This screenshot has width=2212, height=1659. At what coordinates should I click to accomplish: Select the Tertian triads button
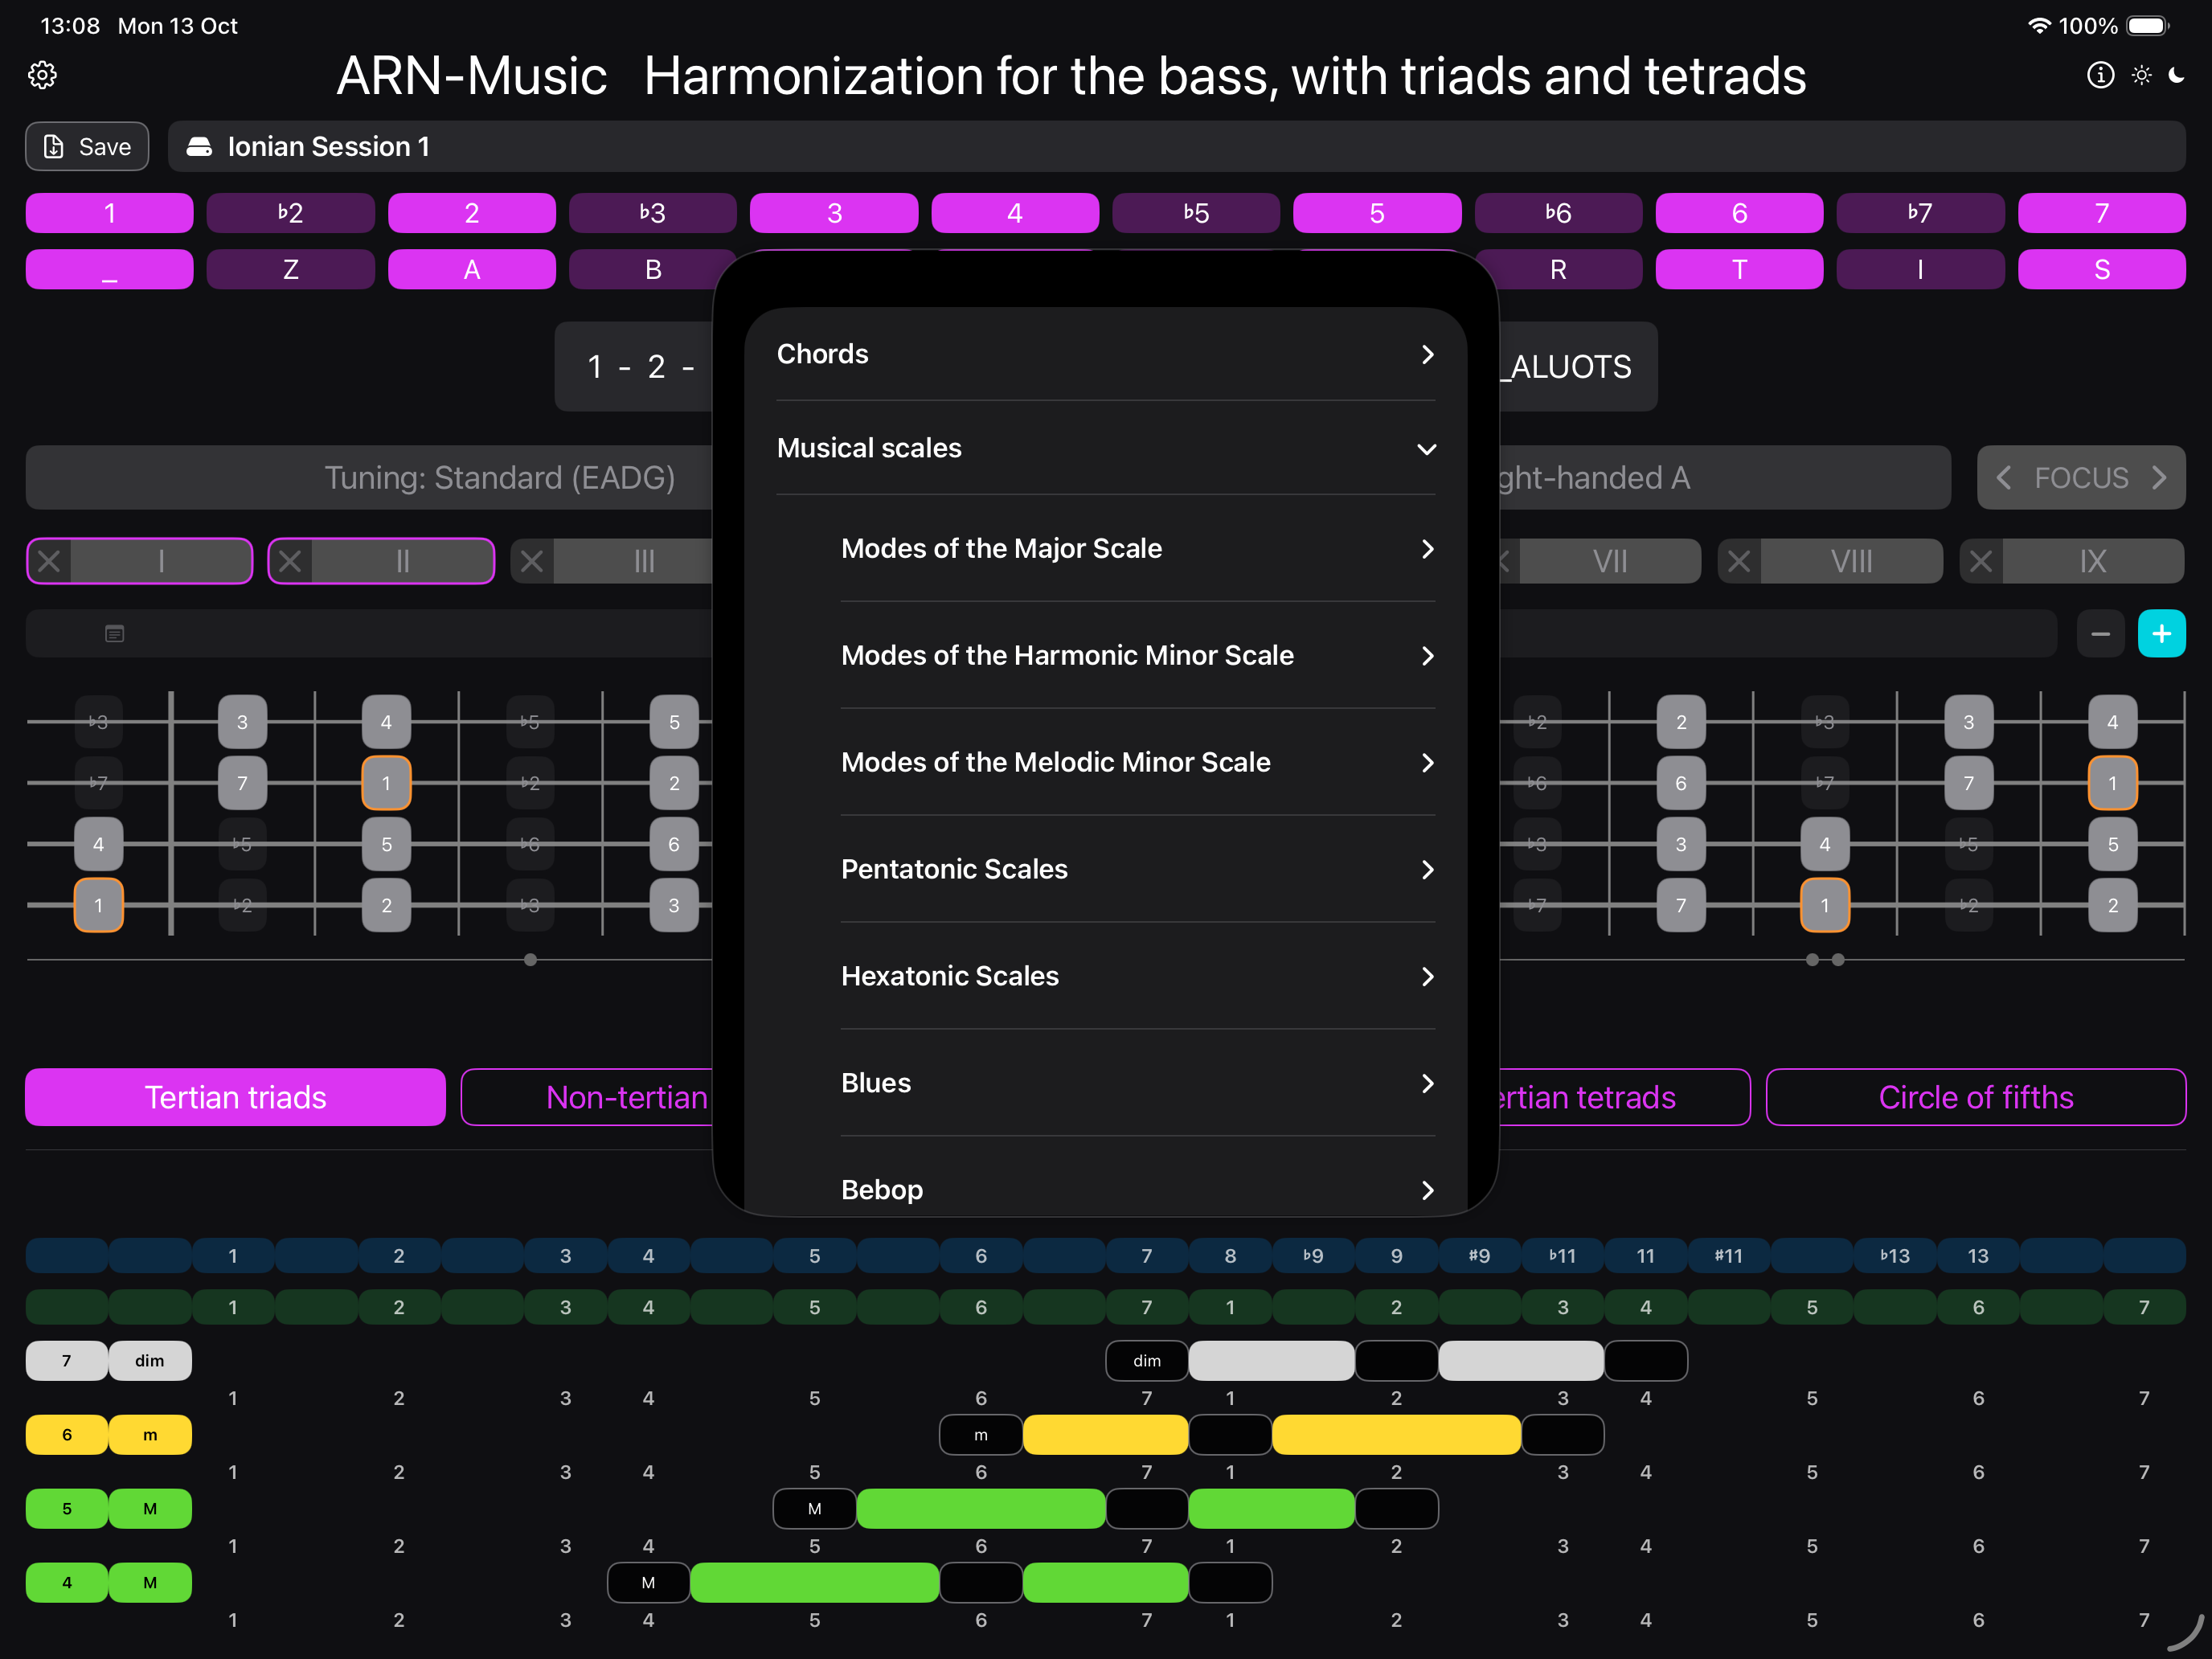point(235,1097)
